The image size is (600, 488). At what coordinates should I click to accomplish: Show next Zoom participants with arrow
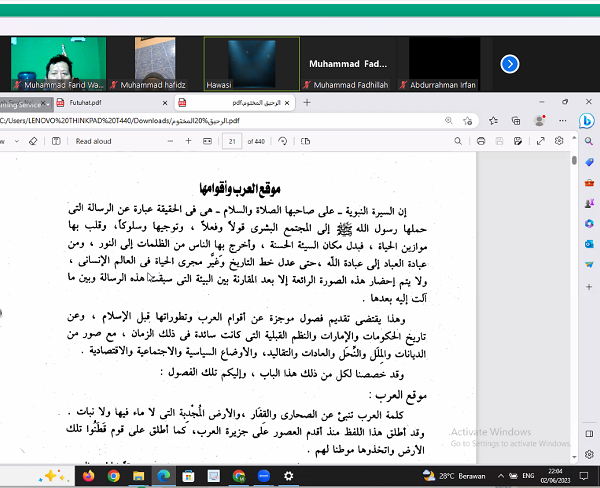pyautogui.click(x=510, y=64)
